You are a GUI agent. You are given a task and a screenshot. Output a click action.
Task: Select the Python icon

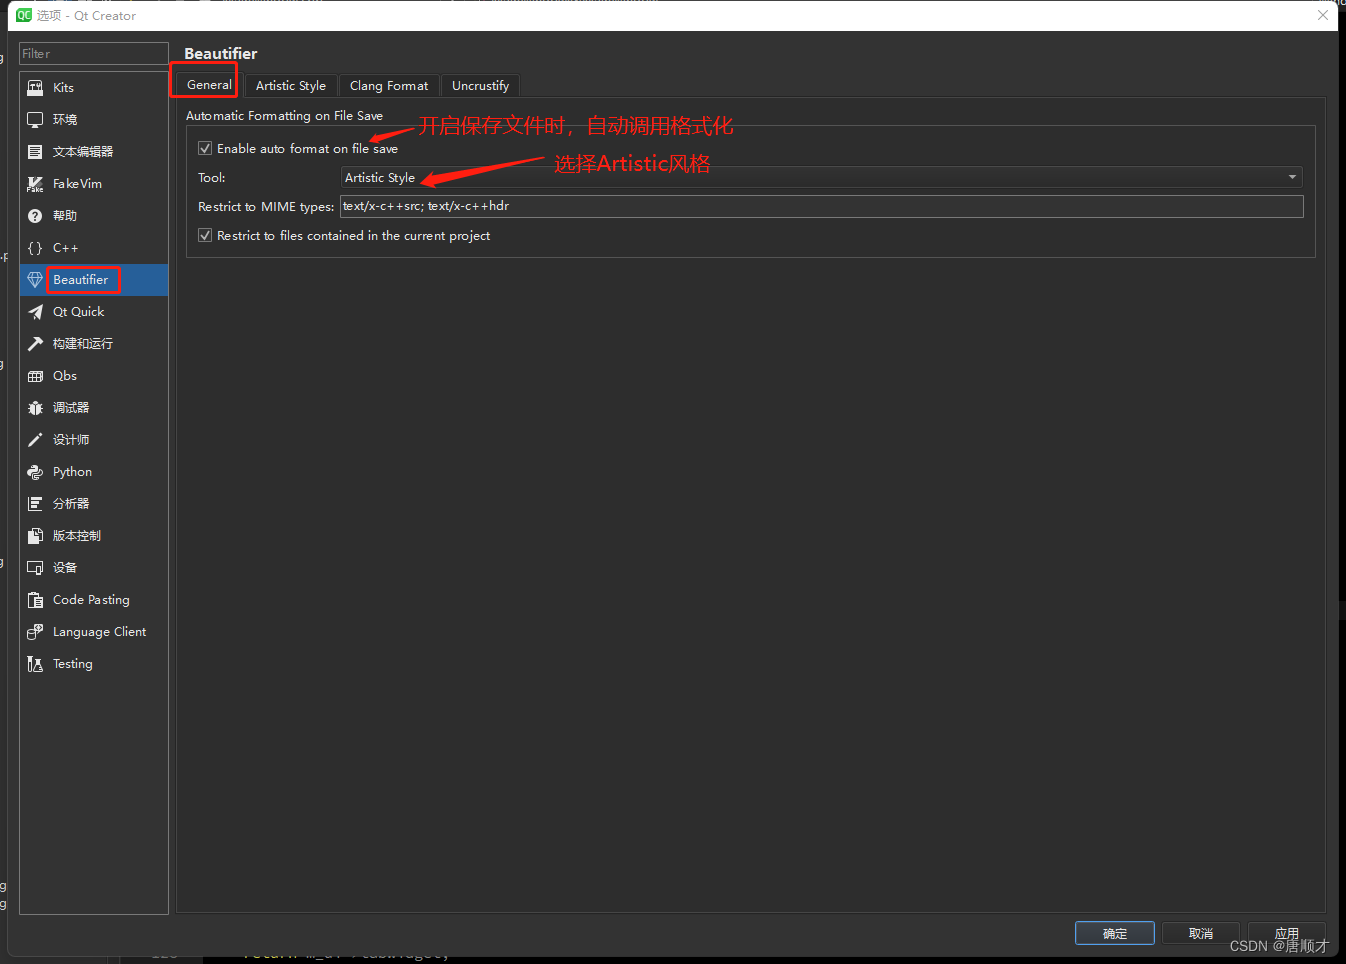point(35,472)
